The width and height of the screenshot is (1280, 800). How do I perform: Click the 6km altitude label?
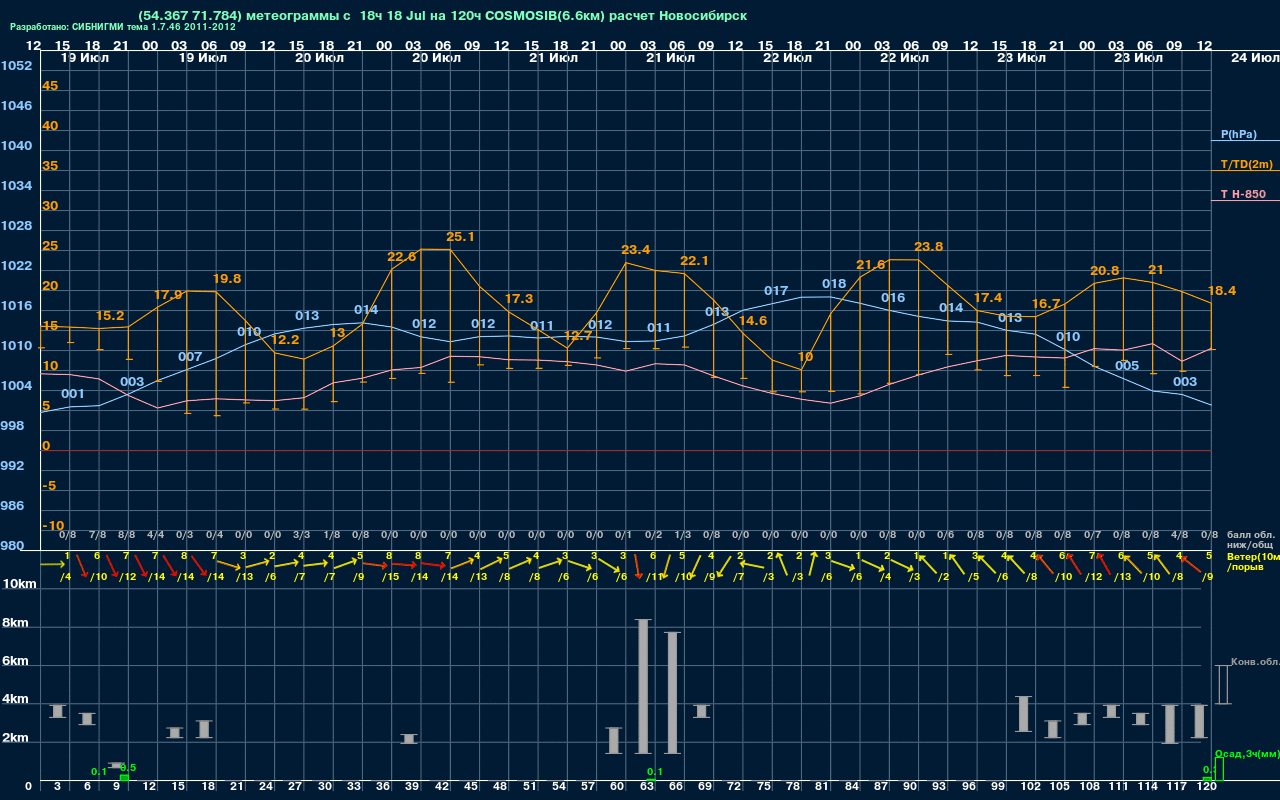[x=16, y=662]
